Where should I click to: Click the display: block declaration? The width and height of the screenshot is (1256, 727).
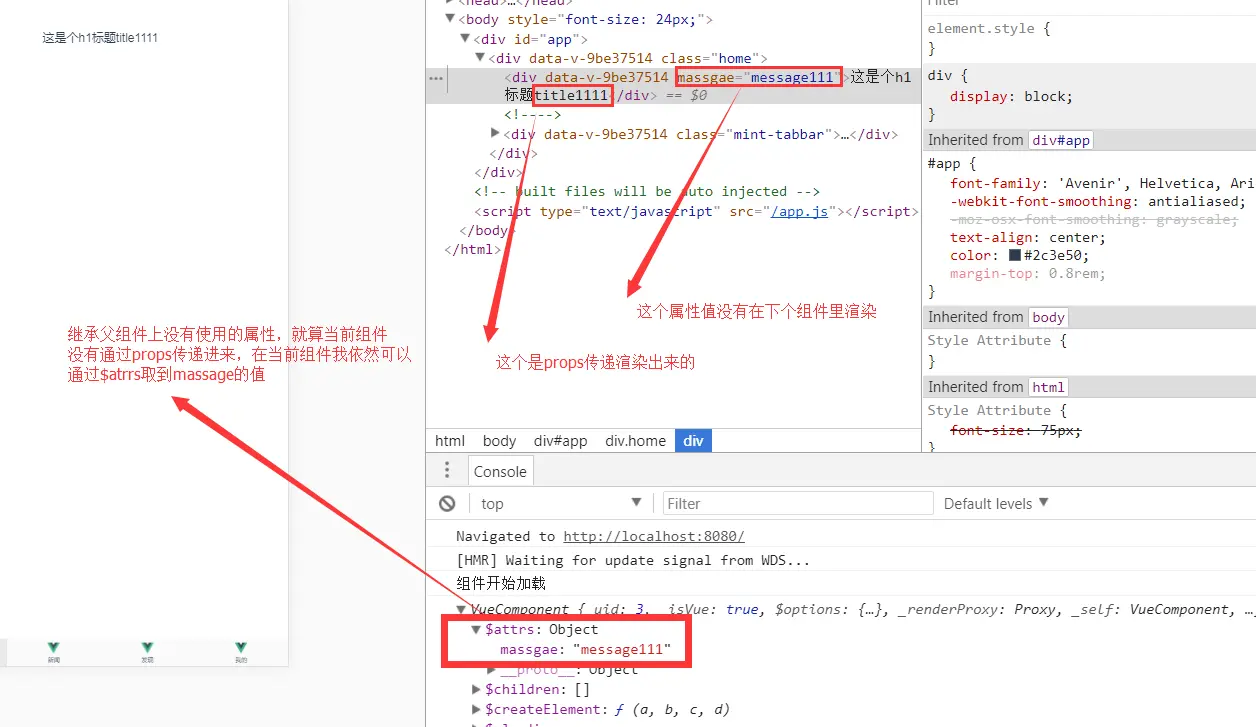tap(1011, 97)
